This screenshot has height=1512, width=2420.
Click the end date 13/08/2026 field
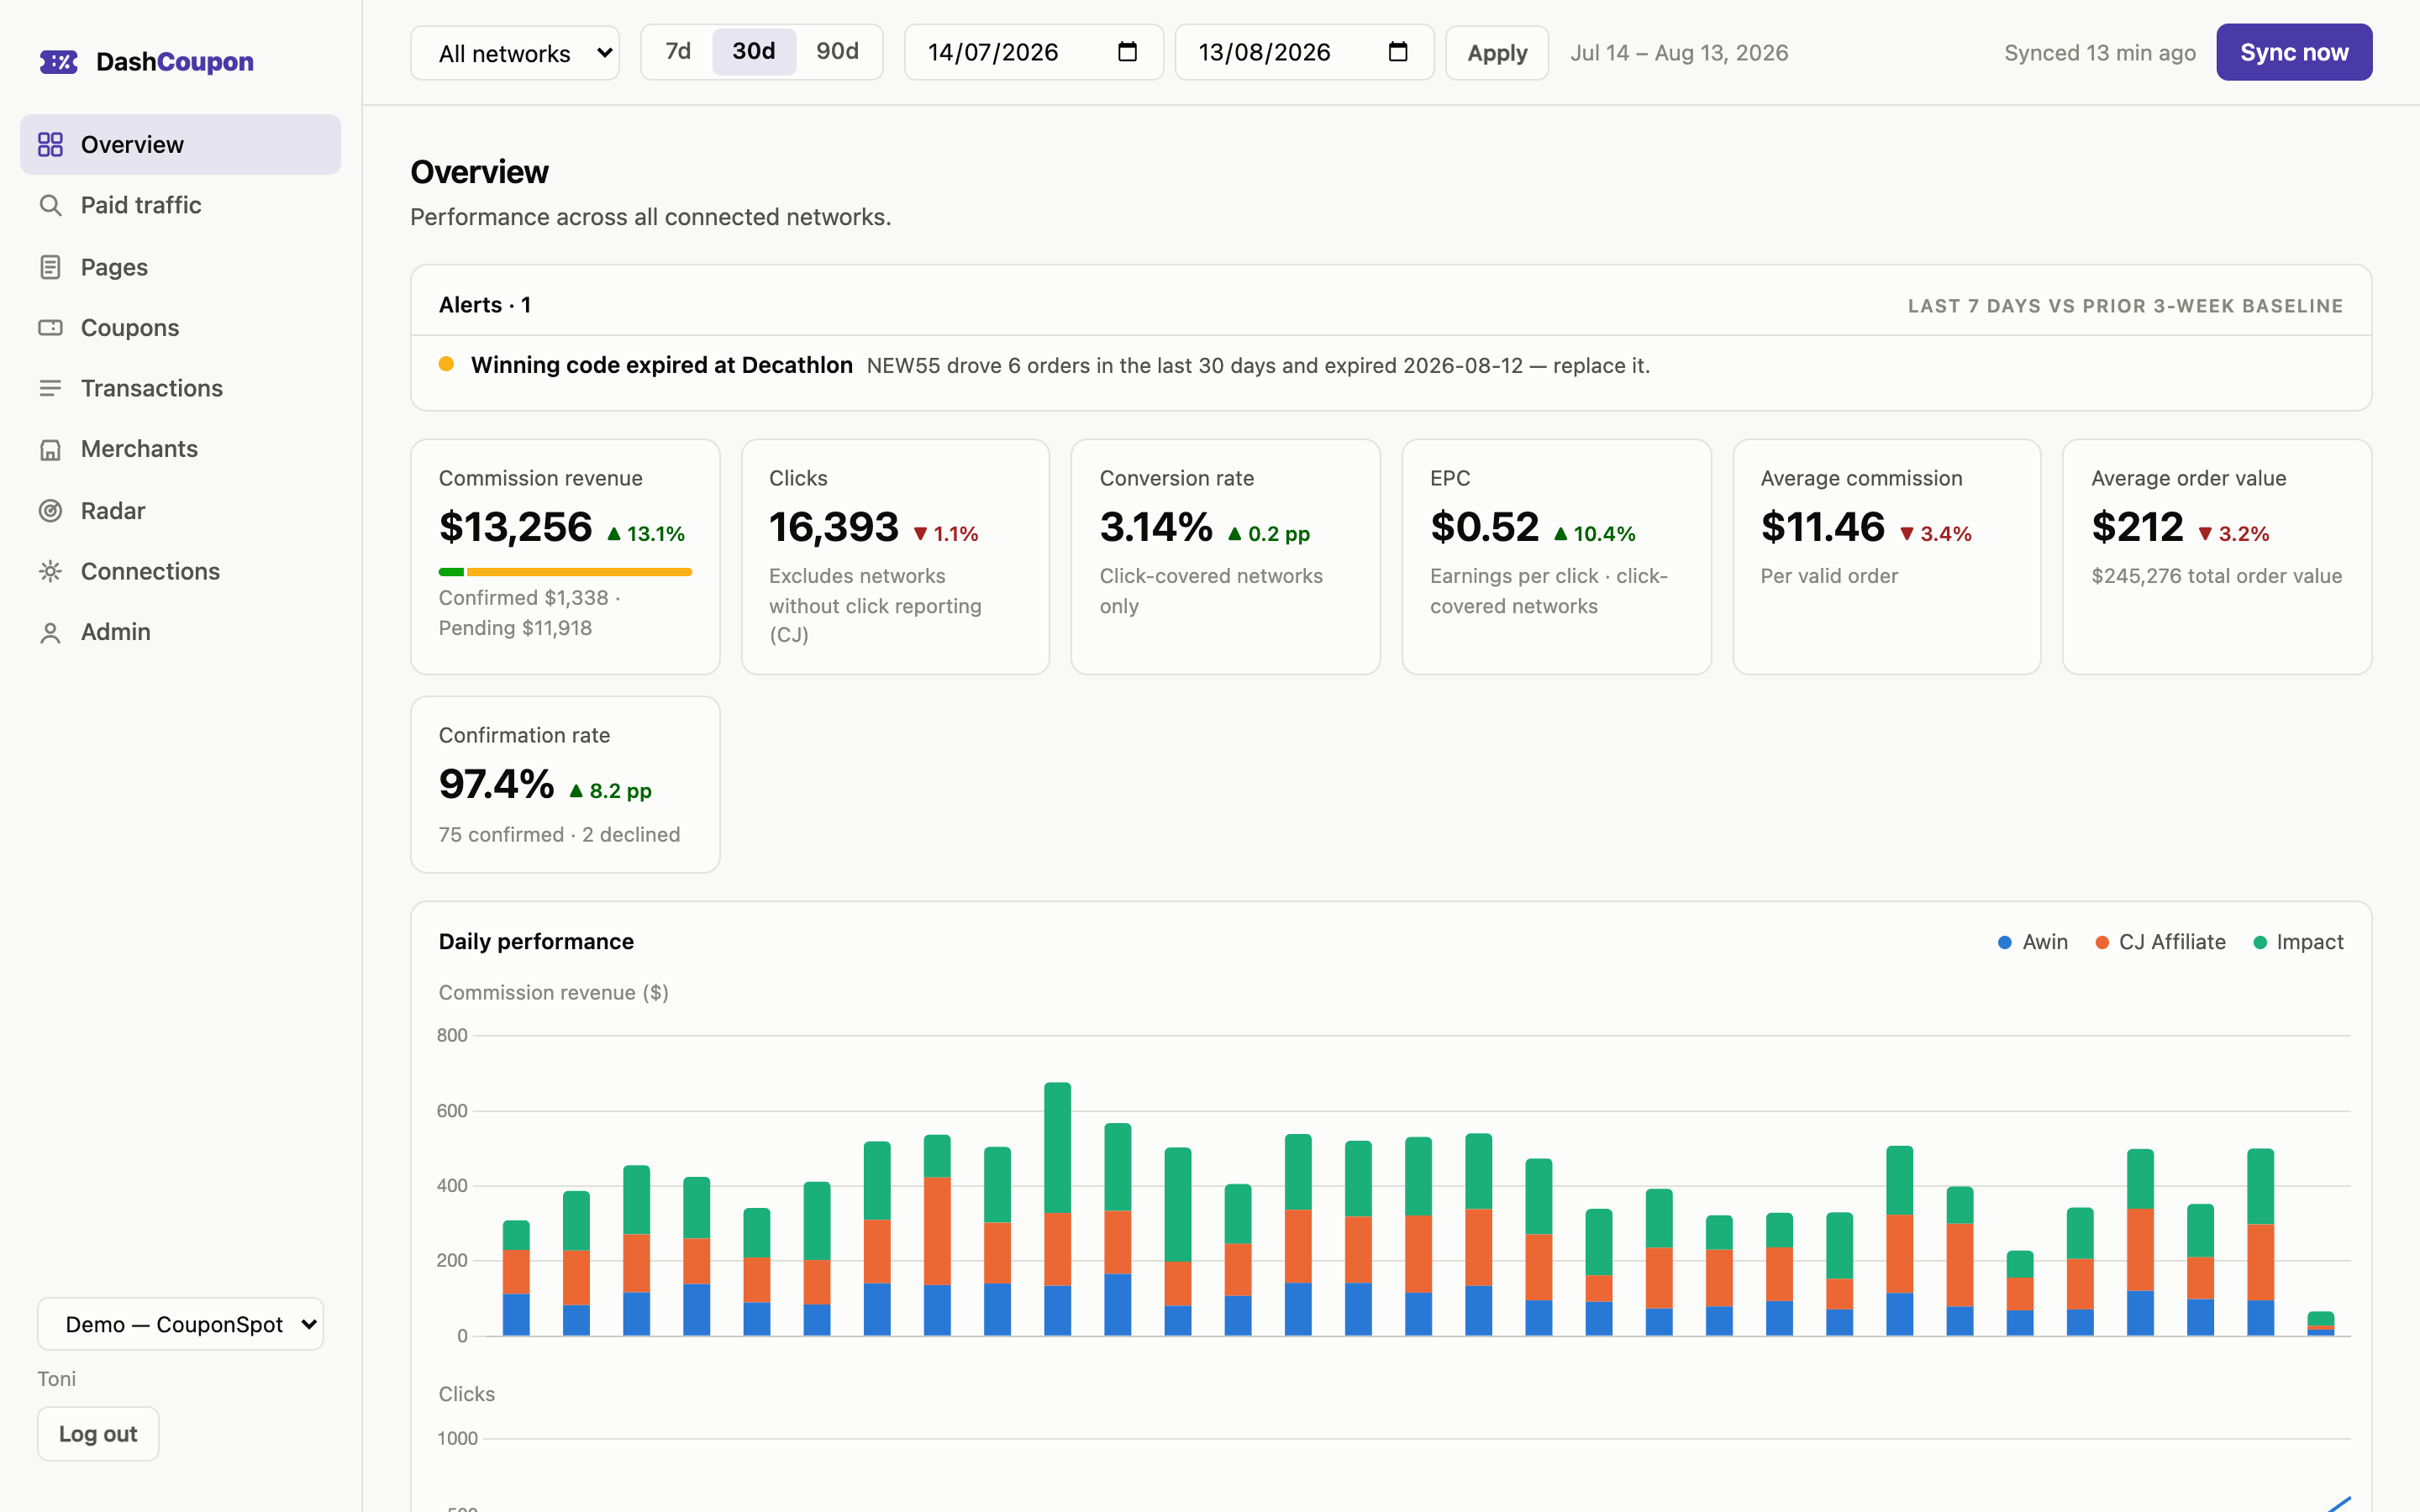[x=1304, y=52]
